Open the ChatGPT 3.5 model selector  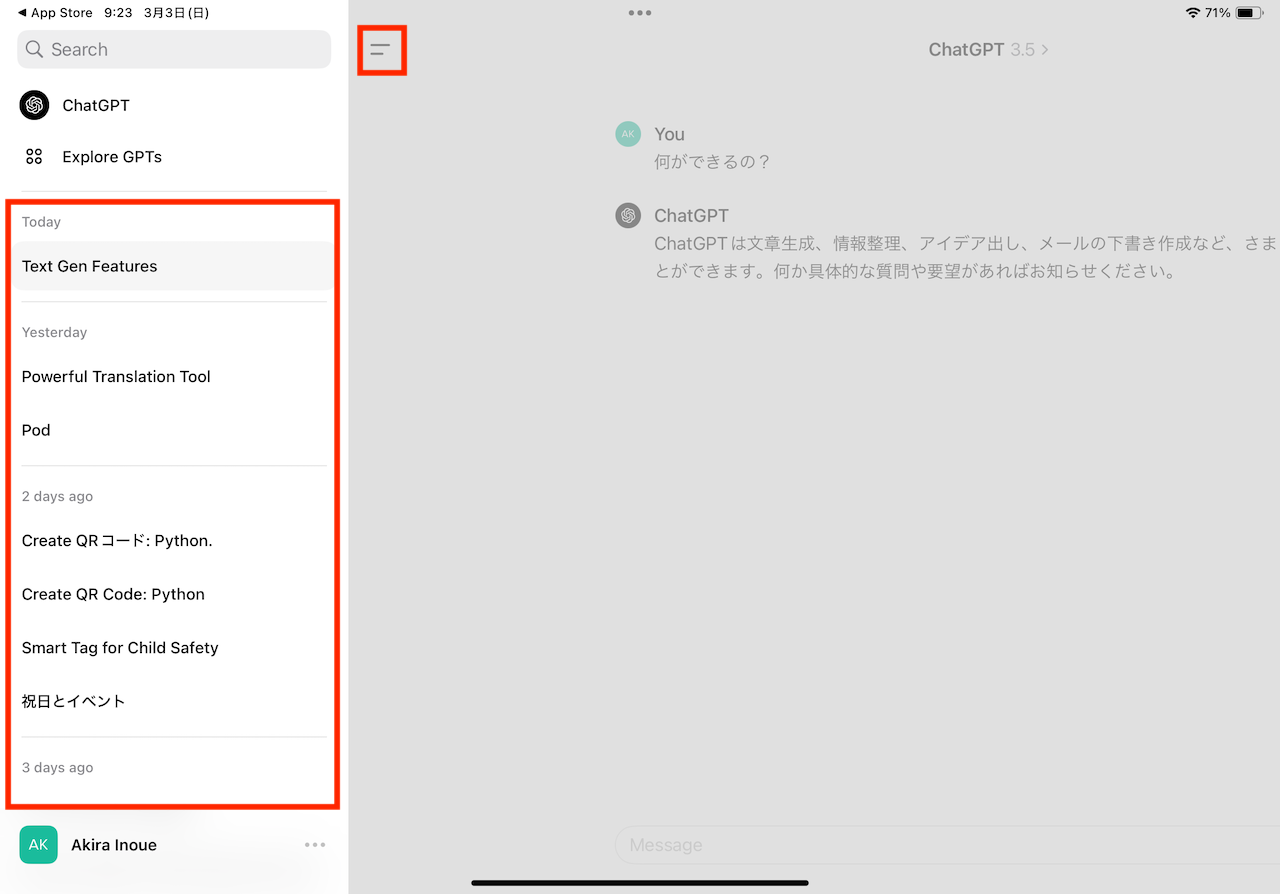[x=988, y=49]
